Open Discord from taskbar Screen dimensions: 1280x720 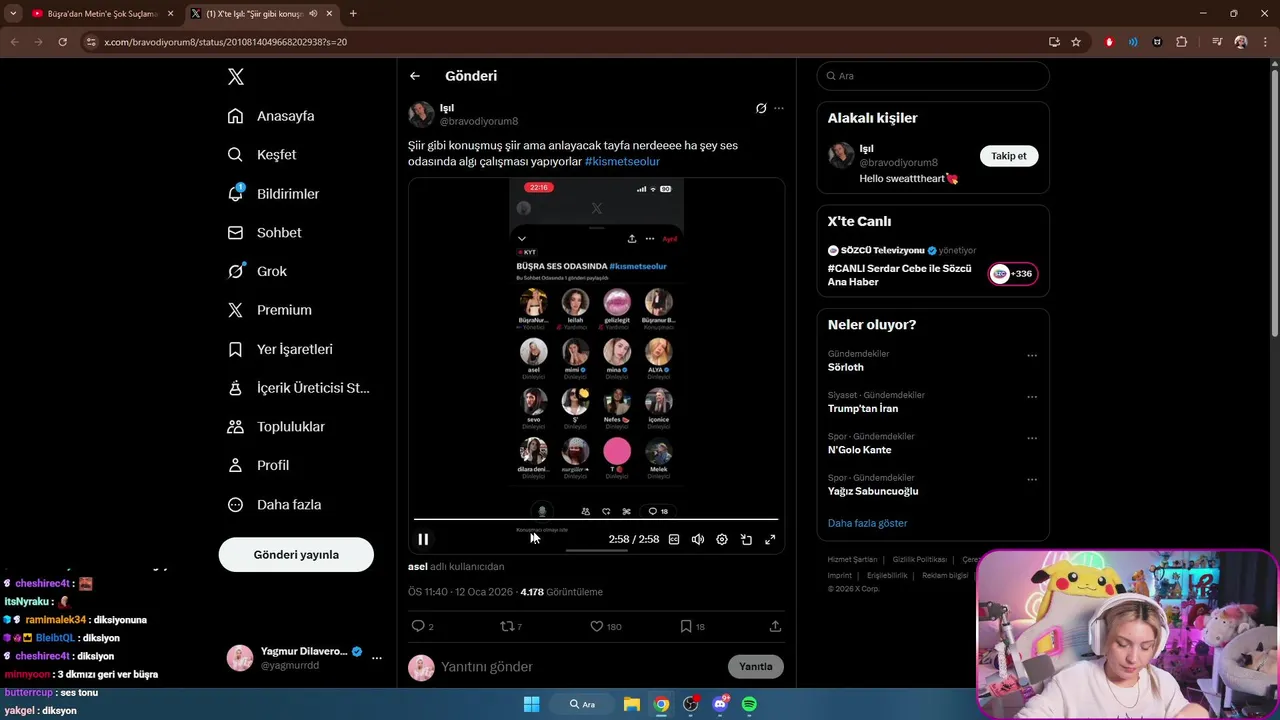[x=720, y=704]
